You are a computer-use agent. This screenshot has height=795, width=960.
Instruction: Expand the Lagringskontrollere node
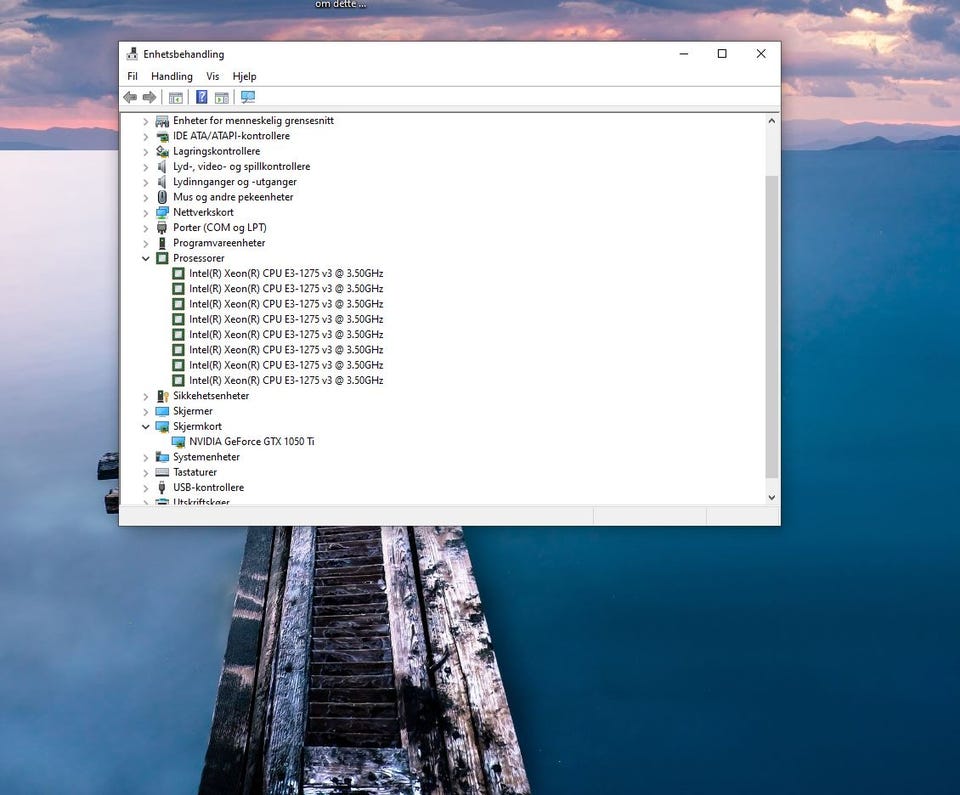pyautogui.click(x=146, y=152)
